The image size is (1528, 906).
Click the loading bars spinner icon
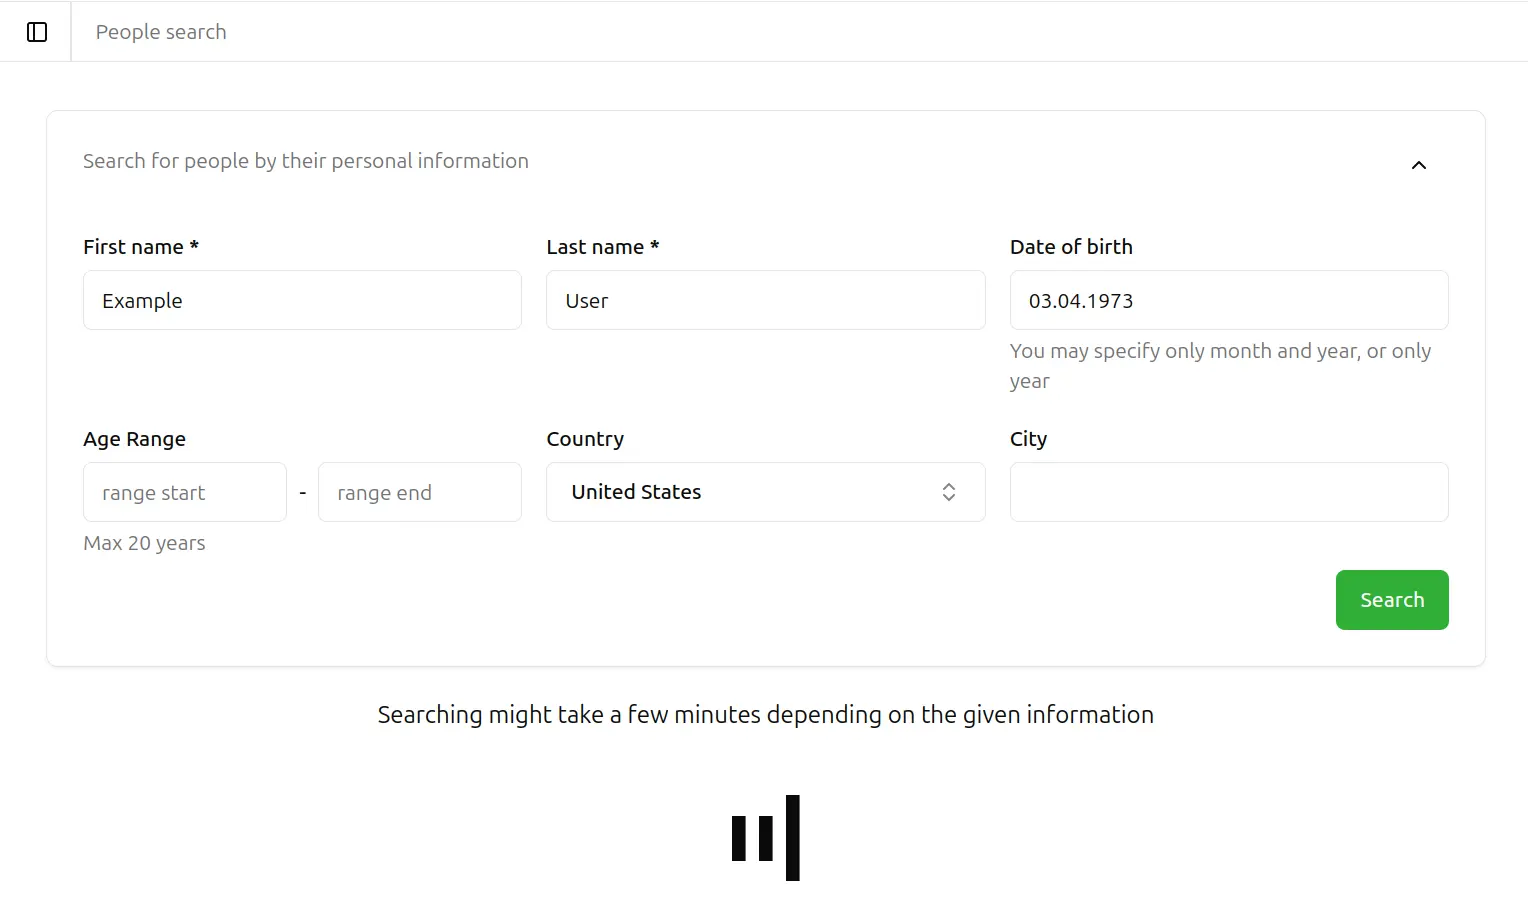(766, 838)
